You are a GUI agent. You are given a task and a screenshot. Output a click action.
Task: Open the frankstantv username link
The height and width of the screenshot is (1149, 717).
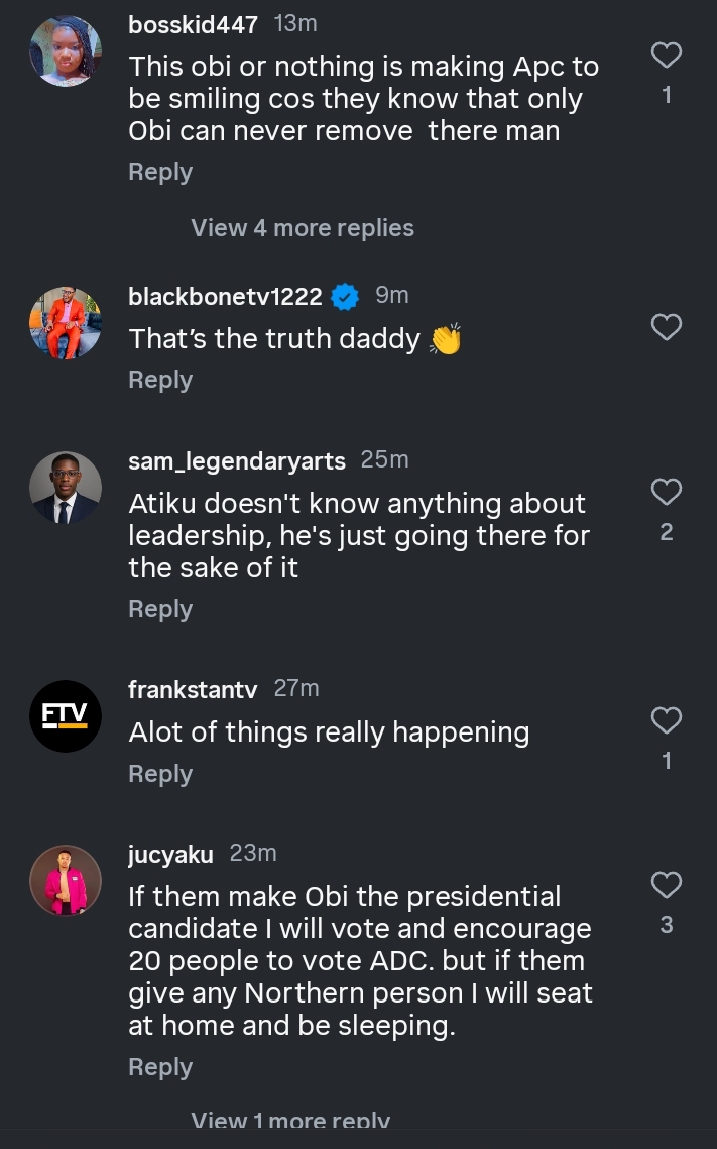point(193,689)
